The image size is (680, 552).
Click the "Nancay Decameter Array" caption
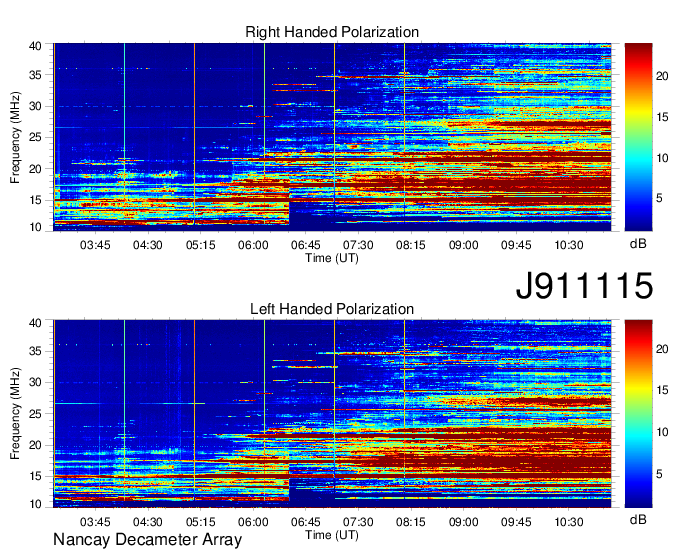point(147,540)
